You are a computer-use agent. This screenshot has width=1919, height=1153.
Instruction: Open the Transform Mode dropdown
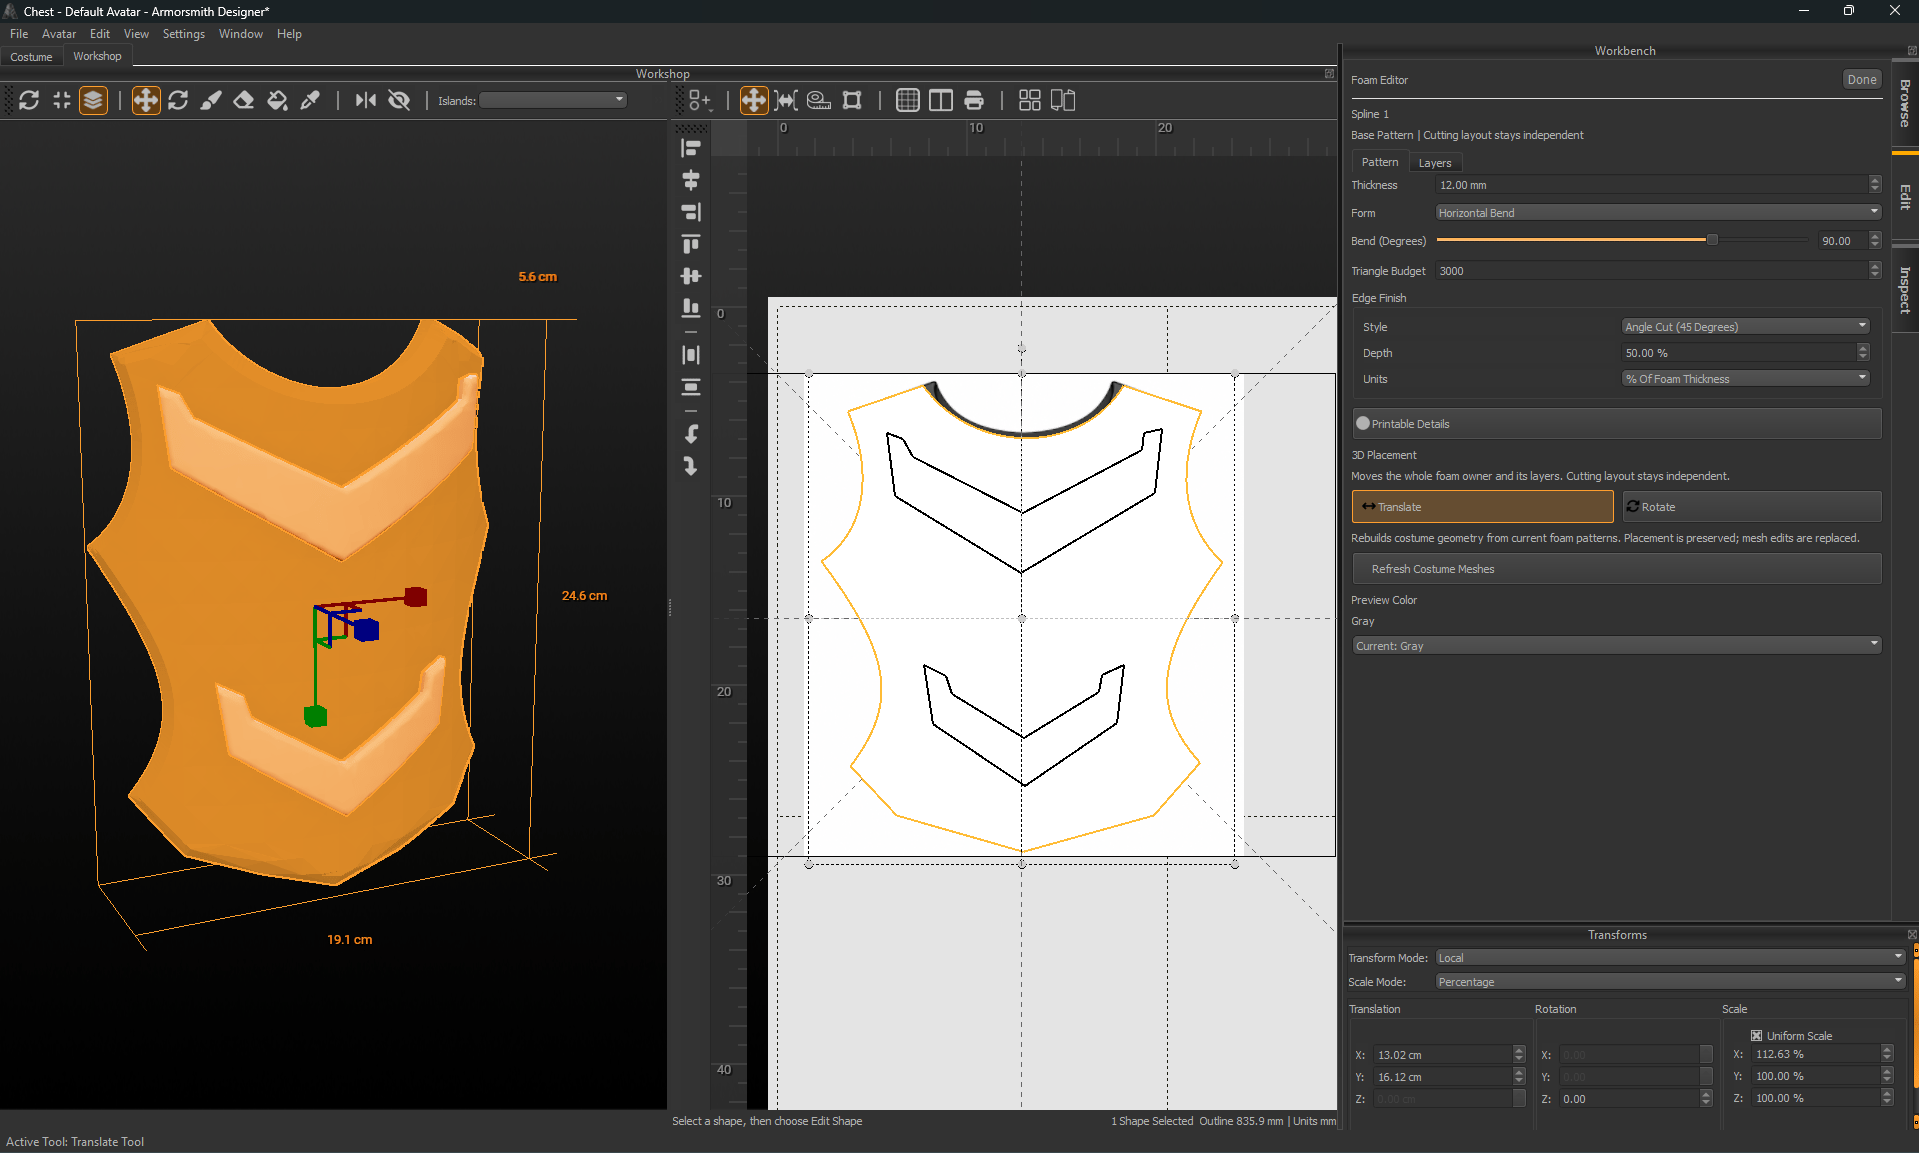[x=1670, y=958]
